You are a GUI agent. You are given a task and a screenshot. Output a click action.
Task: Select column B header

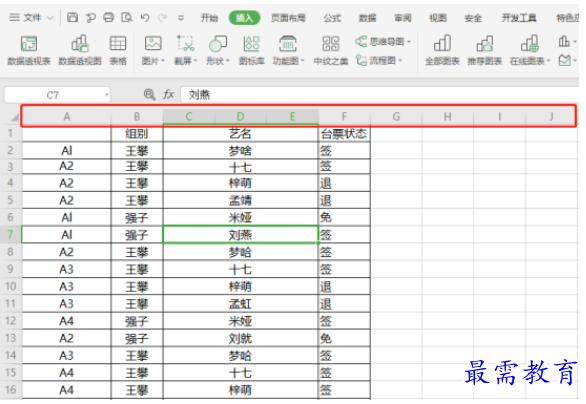click(x=137, y=117)
